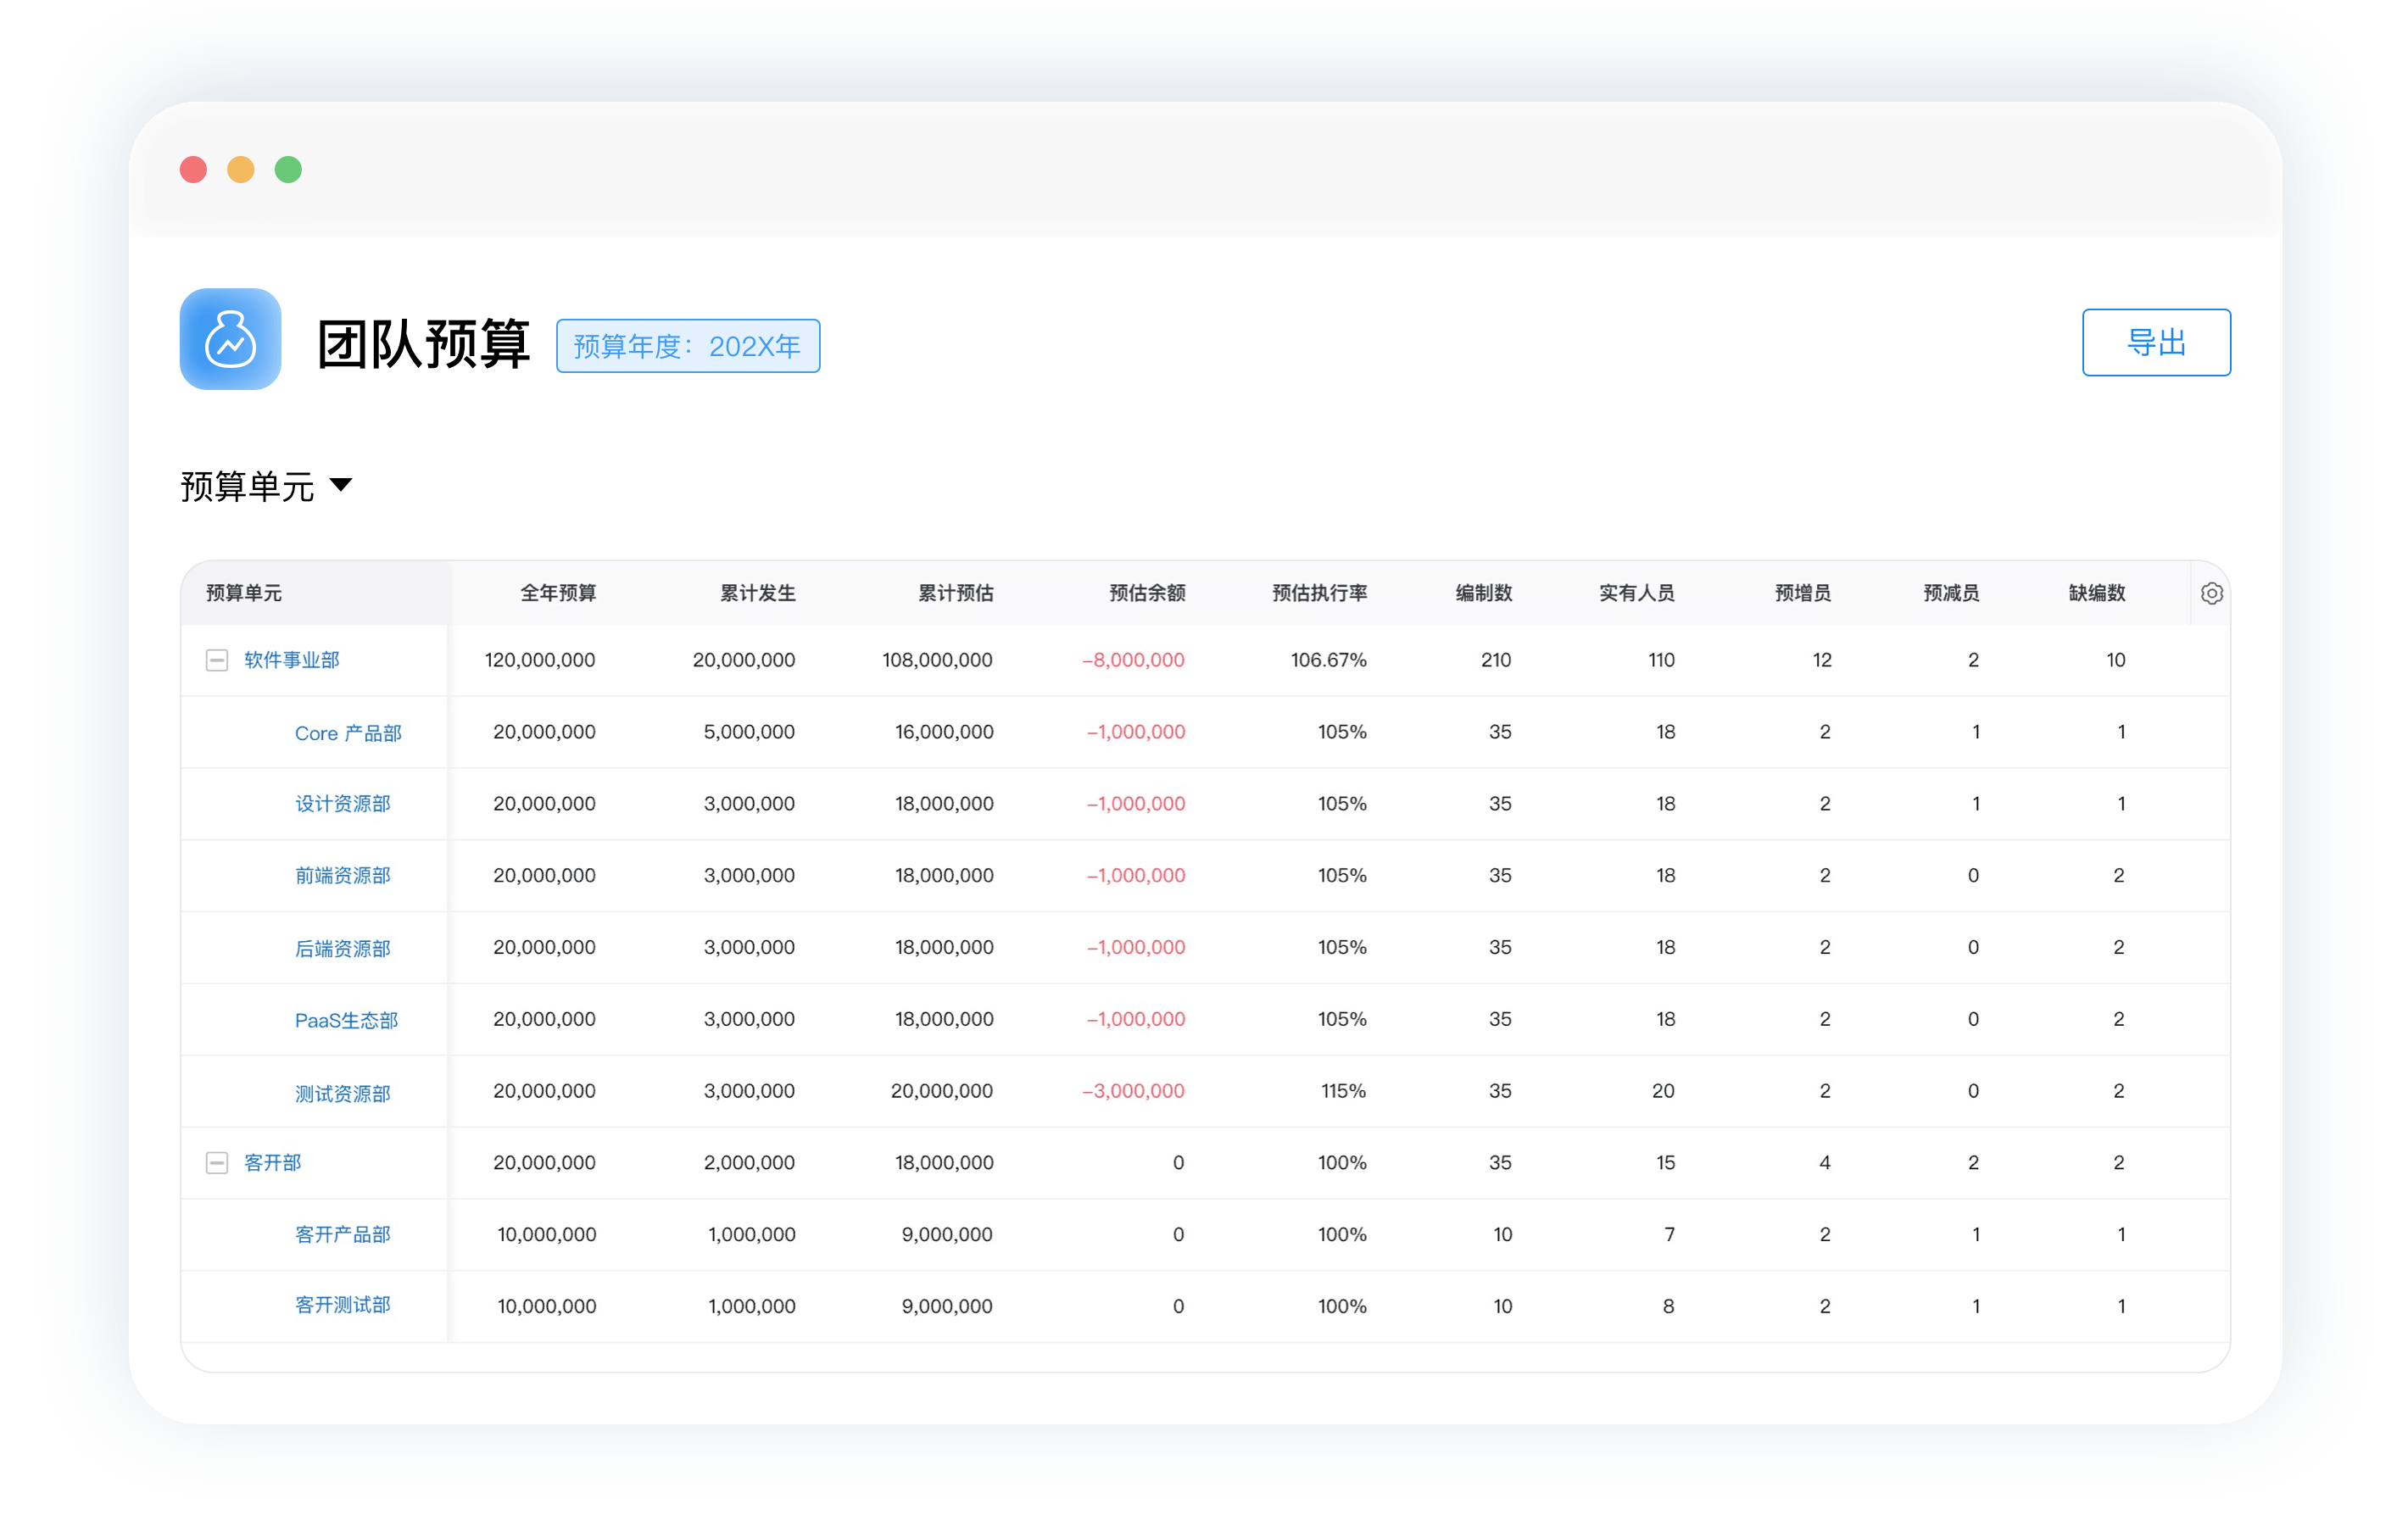The image size is (2408, 1526).
Task: Open the 测试资源部 link
Action: (342, 1093)
